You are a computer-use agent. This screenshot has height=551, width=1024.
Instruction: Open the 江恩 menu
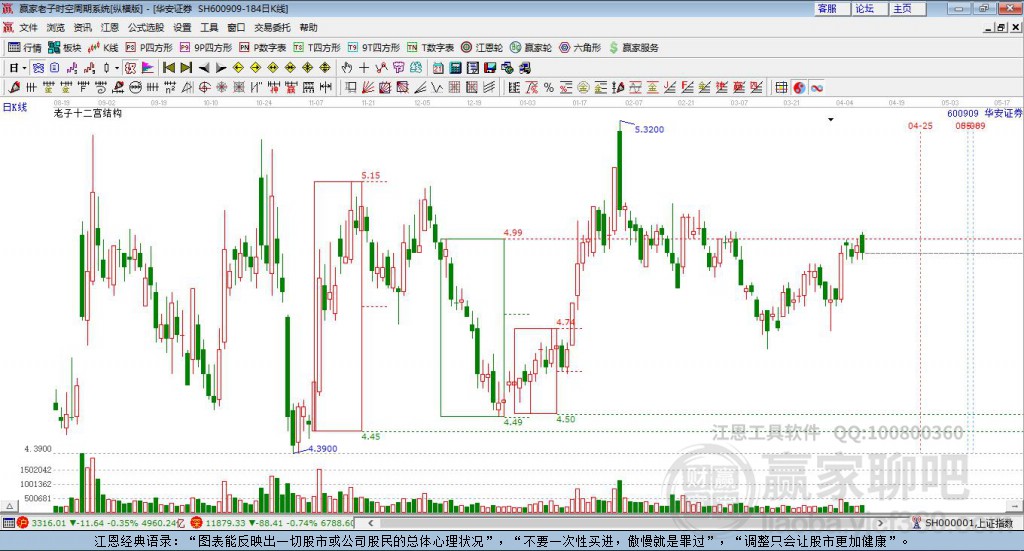[110, 27]
